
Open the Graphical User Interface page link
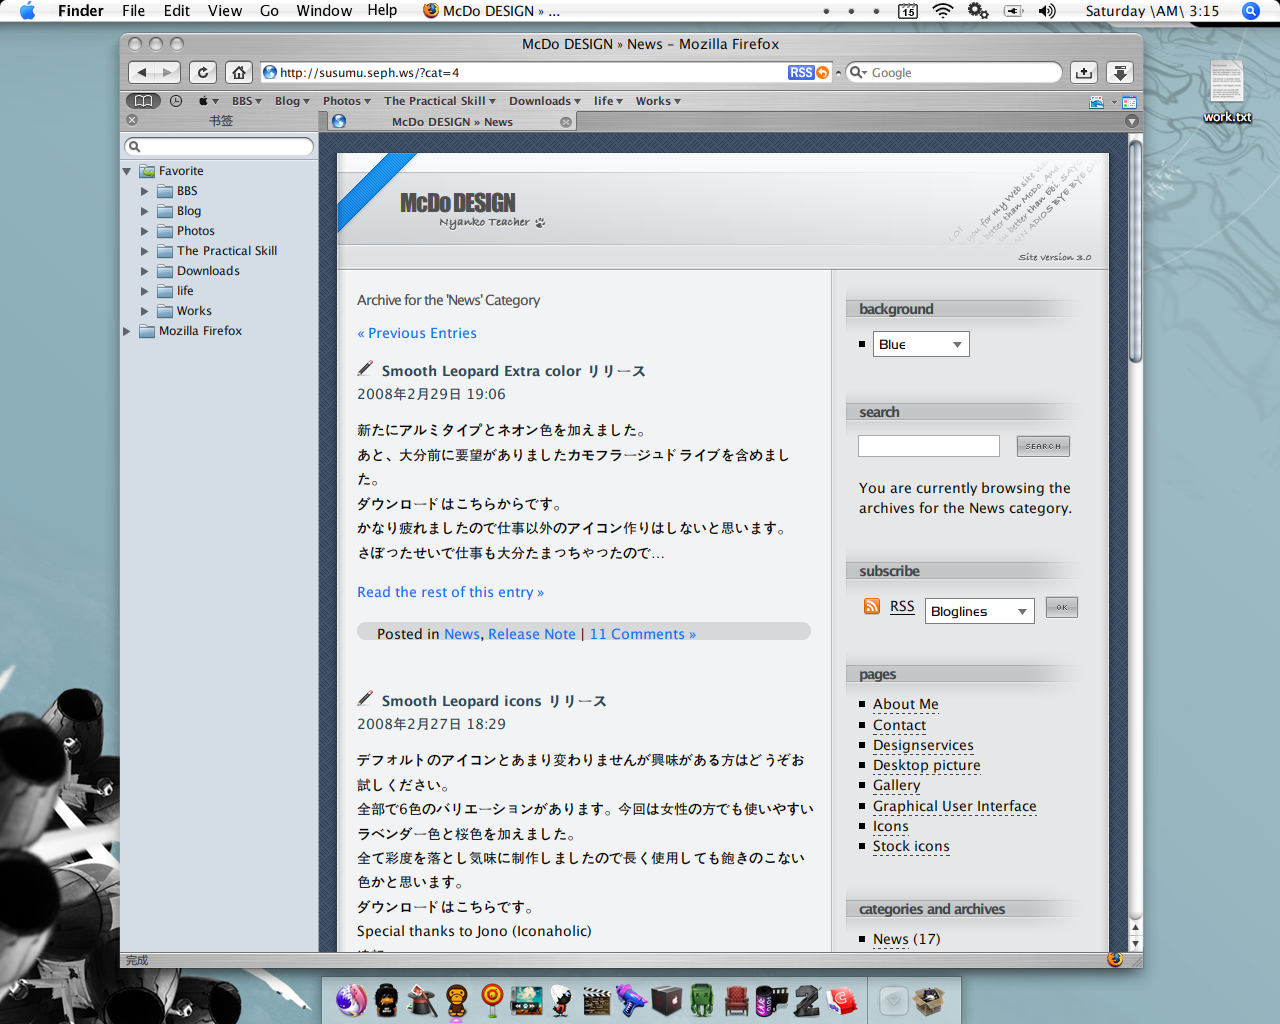(955, 806)
